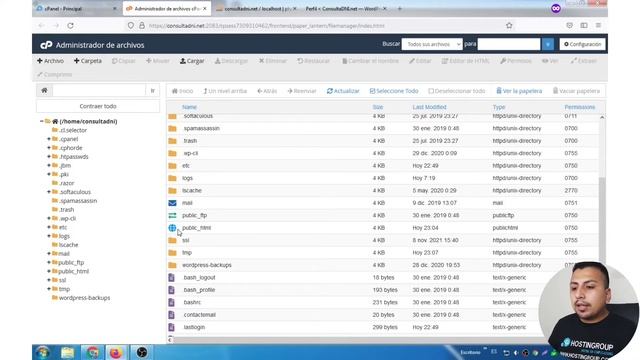The image size is (640, 360).
Task: Open OBS Studio from the taskbar
Action: [x=141, y=352]
